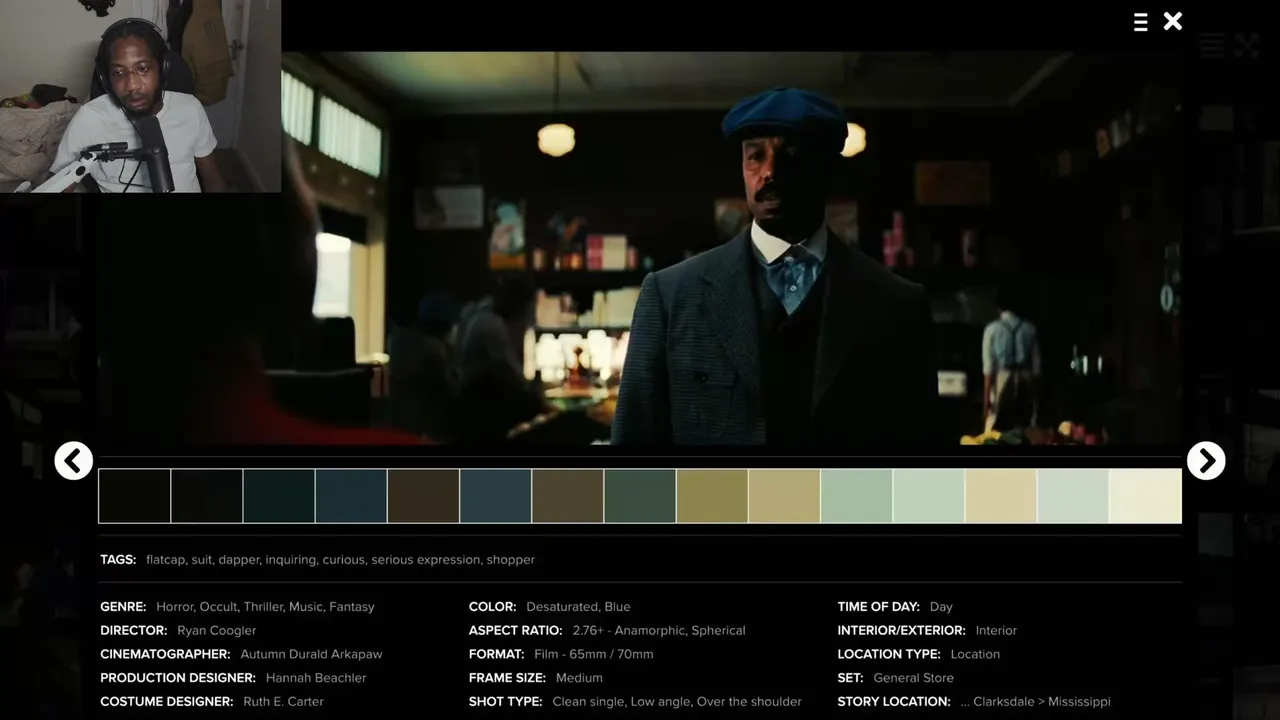The width and height of the screenshot is (1280, 720).
Task: Pick the pale mint palette swatch
Action: pos(929,496)
